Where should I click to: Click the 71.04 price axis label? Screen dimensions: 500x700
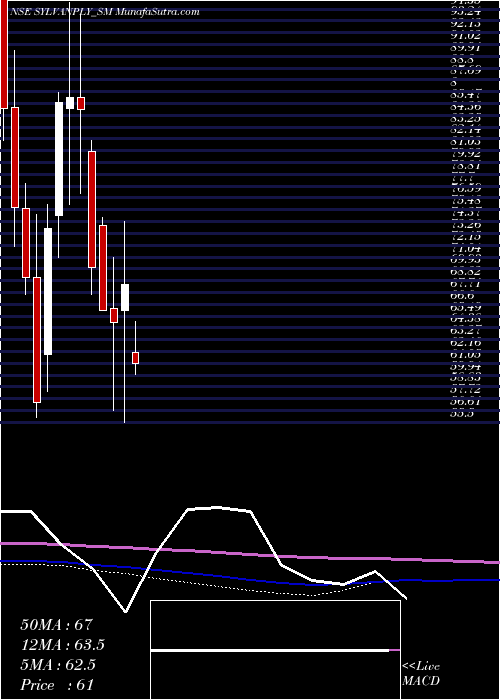[465, 249]
